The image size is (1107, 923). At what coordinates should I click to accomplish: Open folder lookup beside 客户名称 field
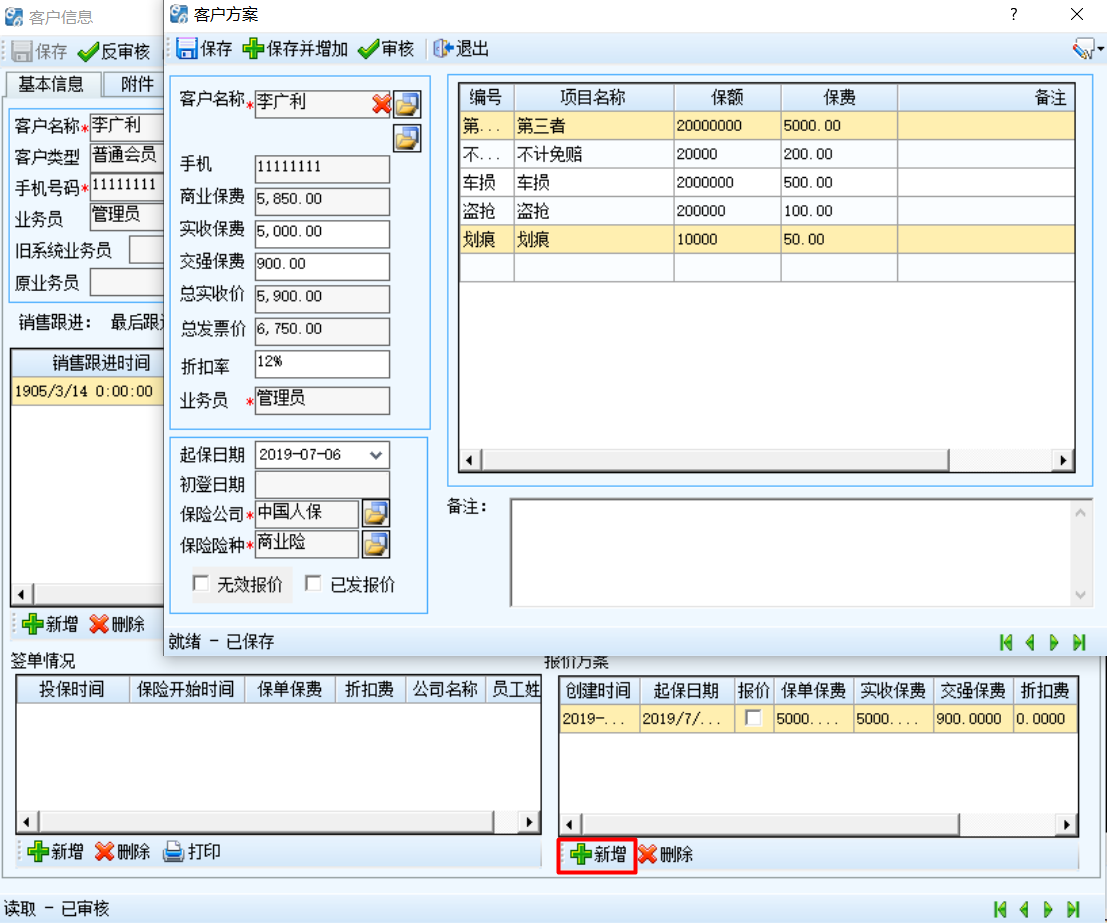pyautogui.click(x=407, y=105)
